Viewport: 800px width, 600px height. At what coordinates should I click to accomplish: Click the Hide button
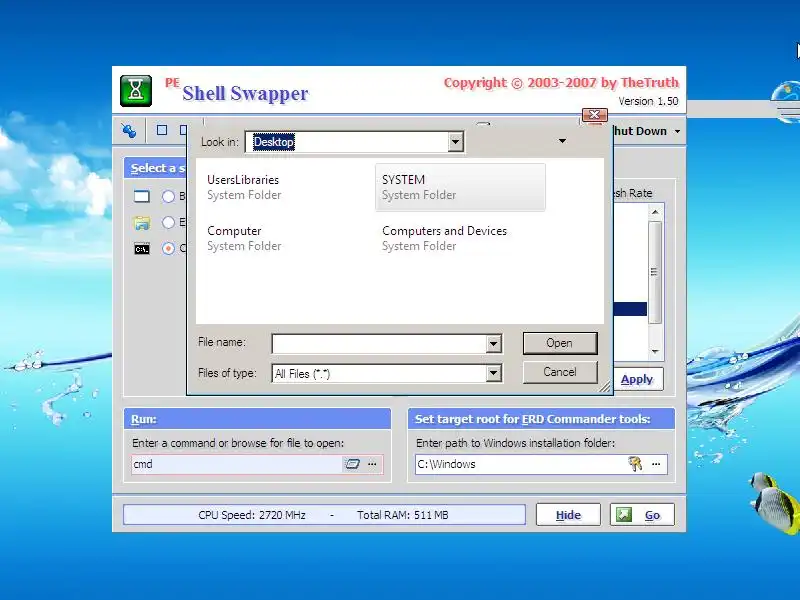(568, 515)
